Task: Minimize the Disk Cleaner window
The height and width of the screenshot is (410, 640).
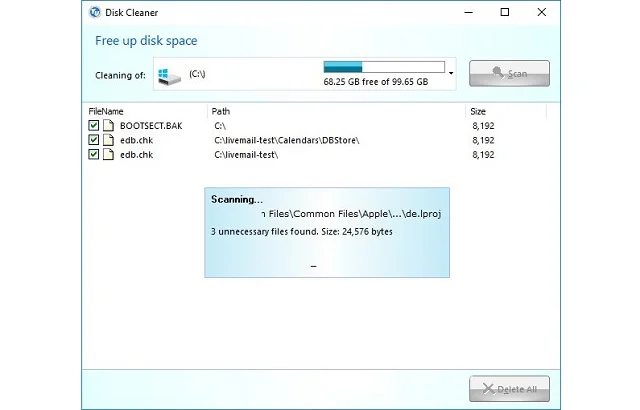Action: point(466,13)
